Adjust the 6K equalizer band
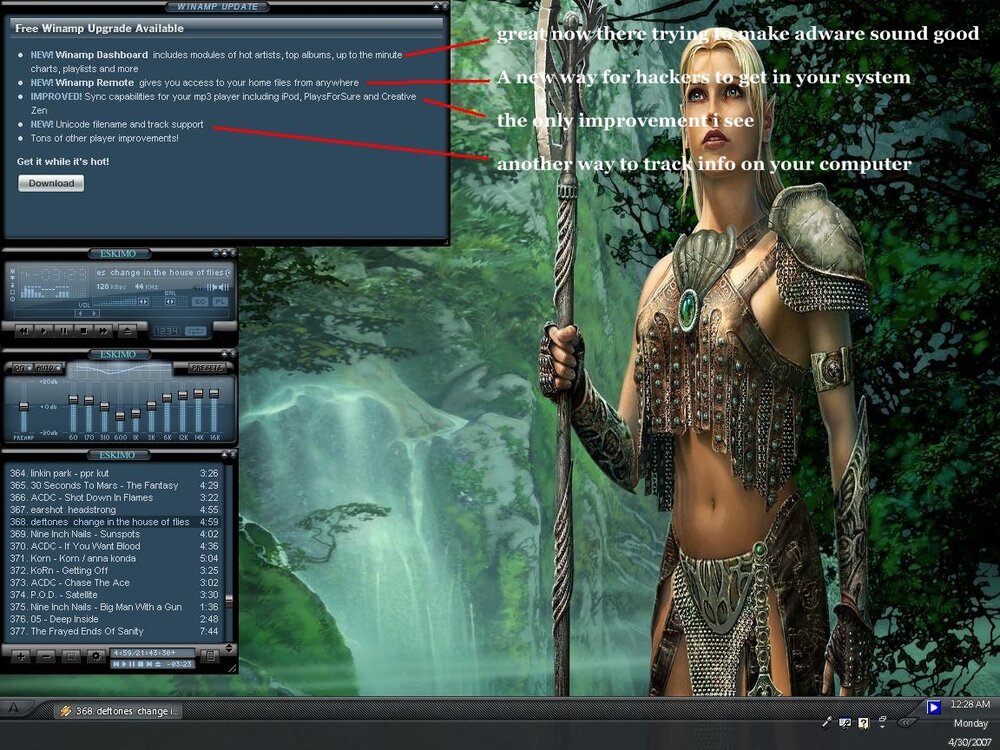Screen dimensions: 1000x750 coord(167,398)
